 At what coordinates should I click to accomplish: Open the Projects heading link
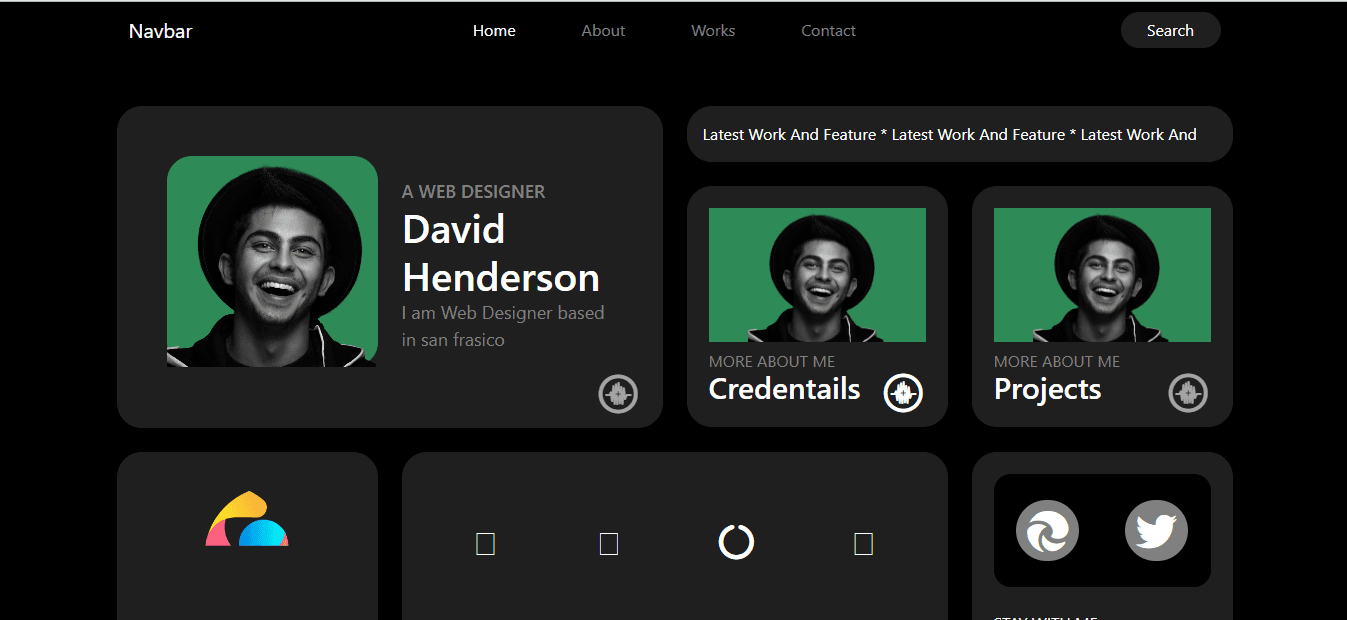[1047, 389]
